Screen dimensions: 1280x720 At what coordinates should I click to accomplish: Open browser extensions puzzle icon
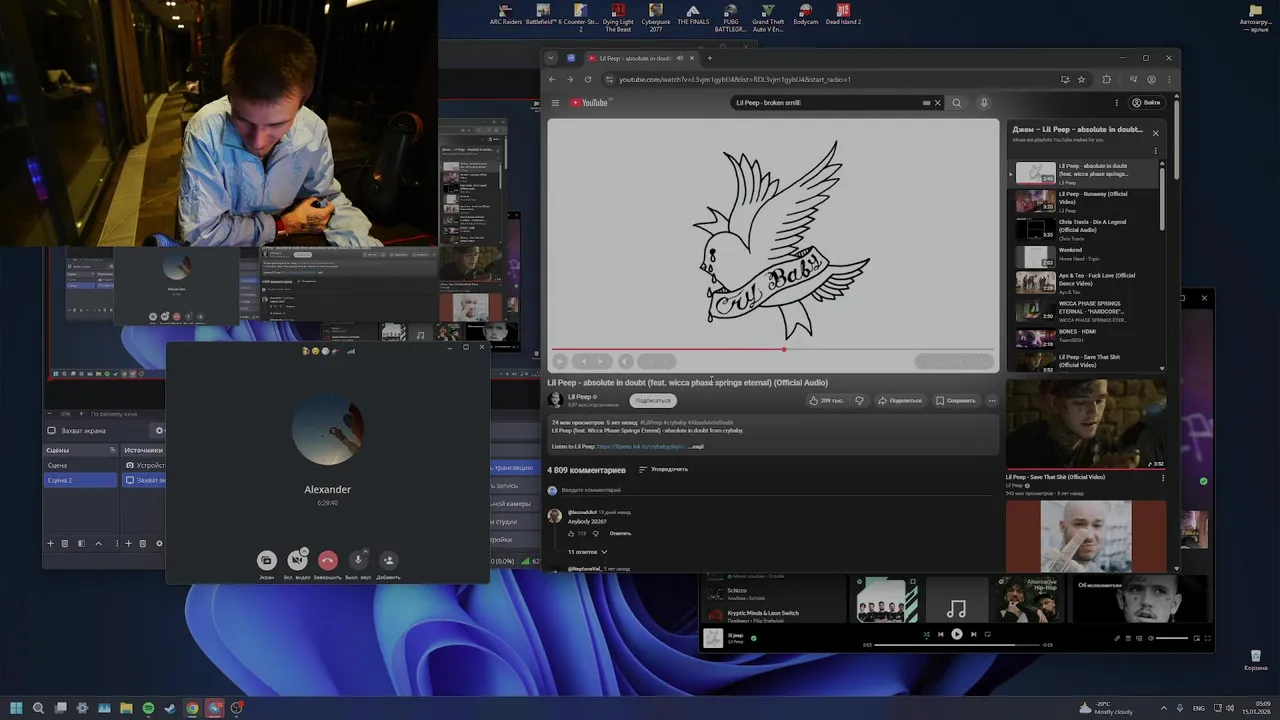click(1107, 79)
